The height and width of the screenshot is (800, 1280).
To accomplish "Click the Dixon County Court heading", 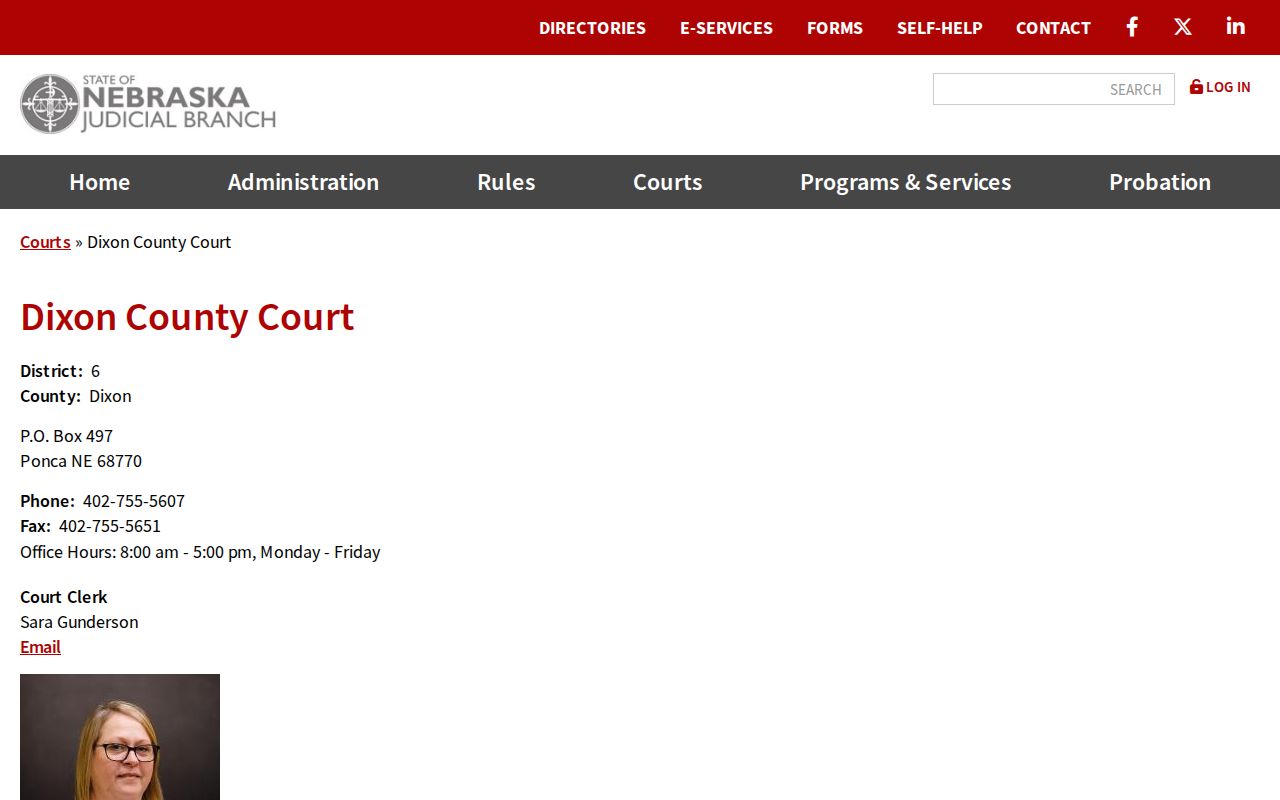I will tap(187, 317).
